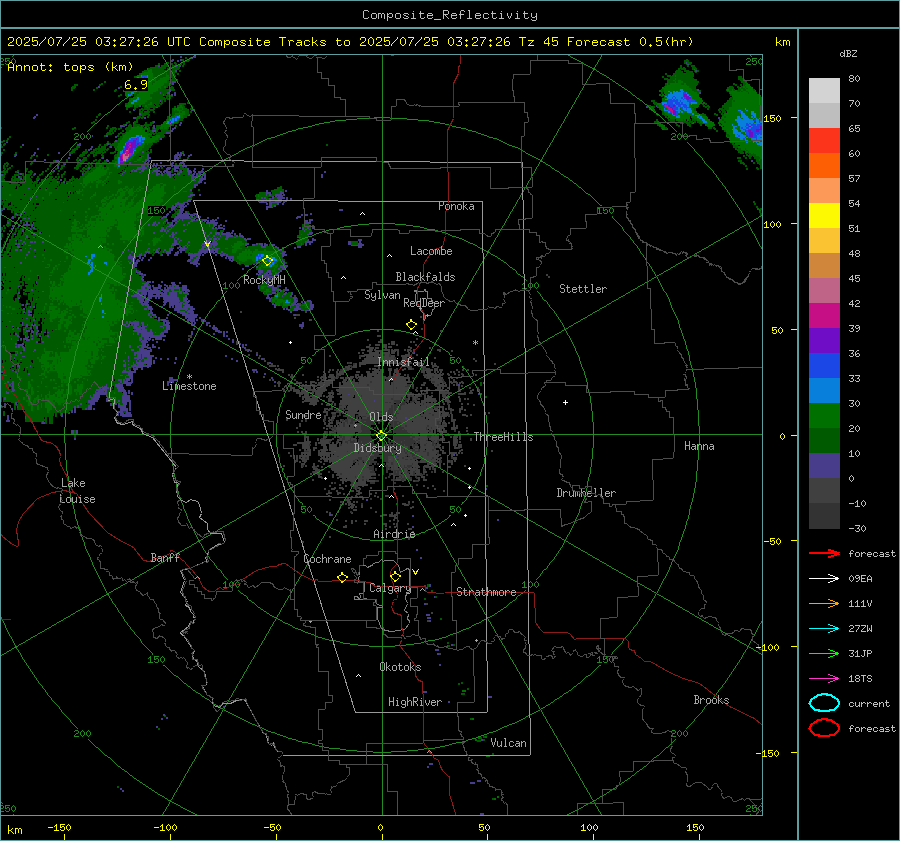
Task: Click the Hanna city label
Action: click(x=699, y=446)
